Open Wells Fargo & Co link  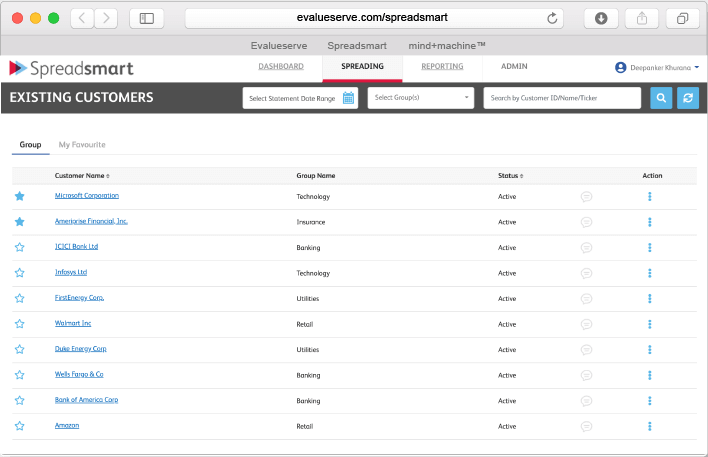(x=79, y=374)
